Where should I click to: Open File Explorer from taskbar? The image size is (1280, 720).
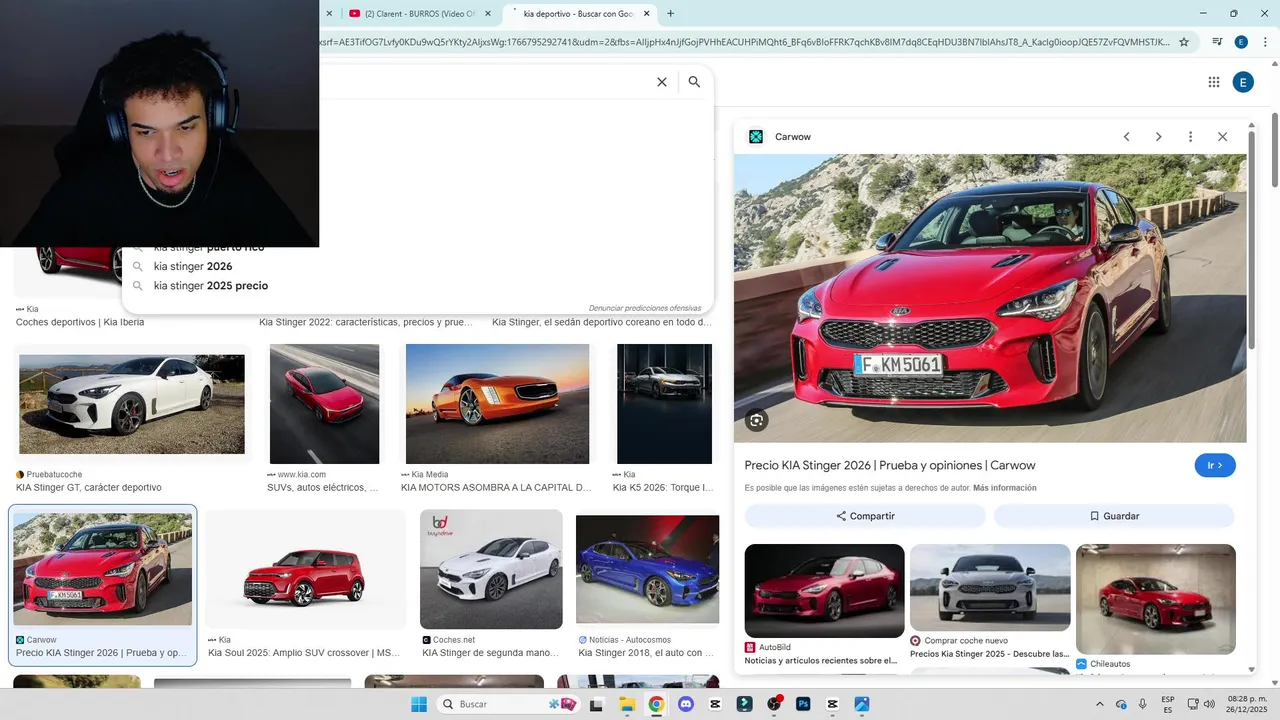click(627, 704)
